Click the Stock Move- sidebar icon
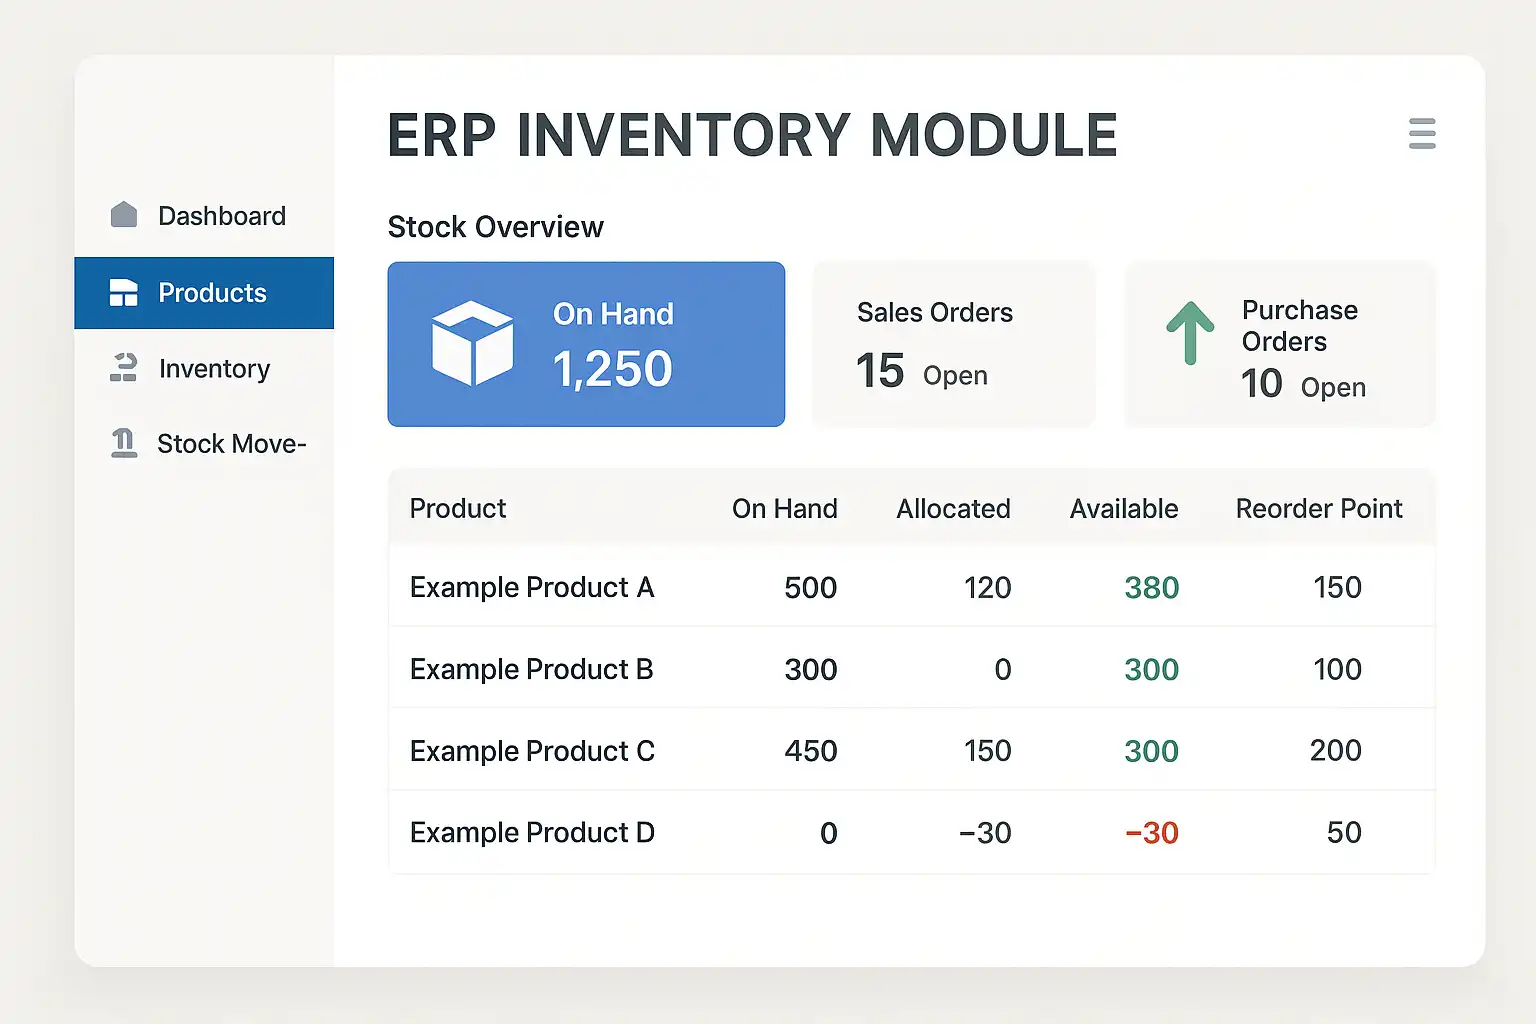This screenshot has height=1024, width=1536. coord(124,443)
